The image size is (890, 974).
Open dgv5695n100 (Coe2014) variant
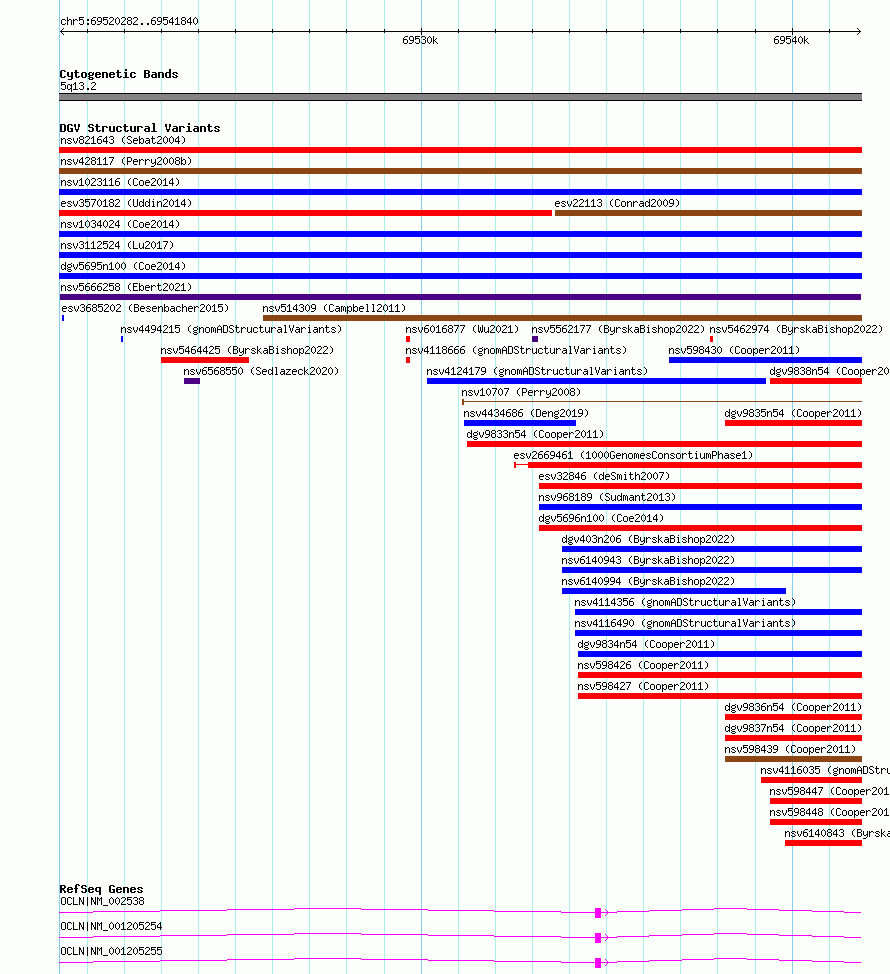123,267
